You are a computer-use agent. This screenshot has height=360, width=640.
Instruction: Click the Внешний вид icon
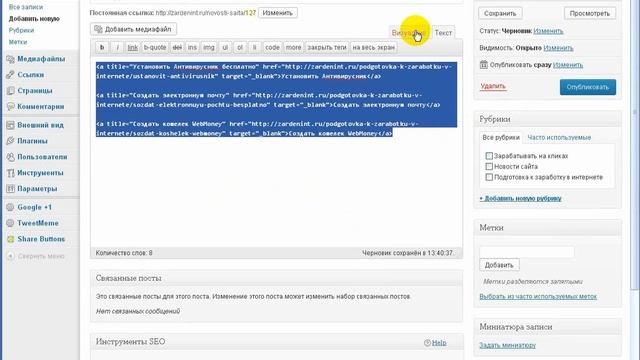tap(11, 125)
